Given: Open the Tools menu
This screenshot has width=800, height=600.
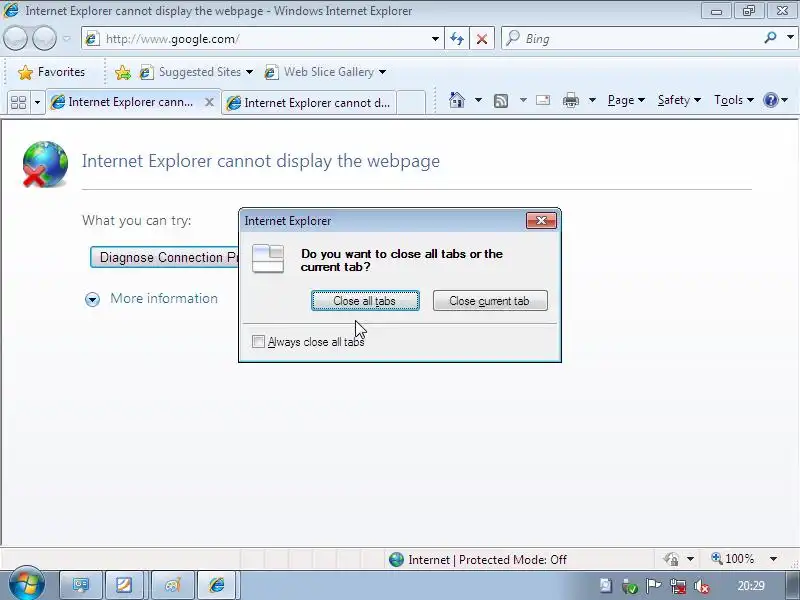Looking at the screenshot, I should [x=733, y=100].
